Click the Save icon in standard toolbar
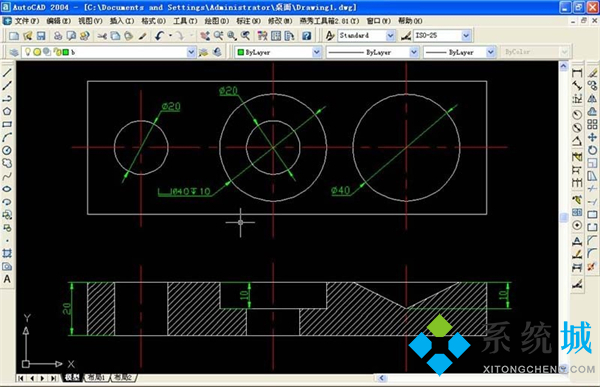The width and height of the screenshot is (600, 387). pos(41,36)
